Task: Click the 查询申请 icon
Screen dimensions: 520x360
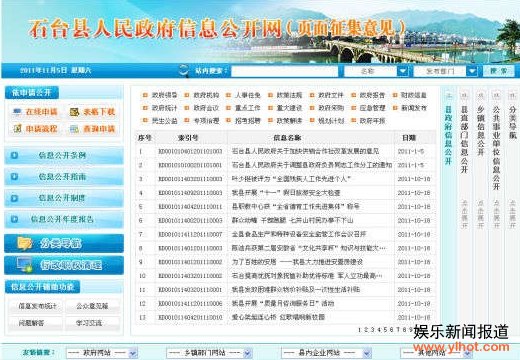Action: coord(74,129)
